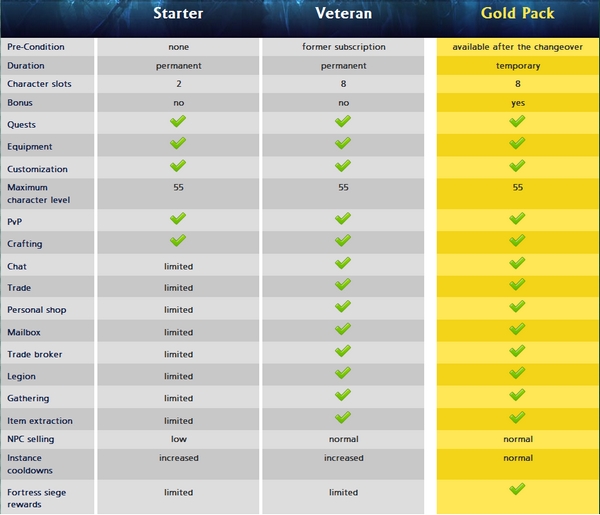The height and width of the screenshot is (515, 600).
Task: Click the Starter 'limited' value for Chat
Action: 178,266
